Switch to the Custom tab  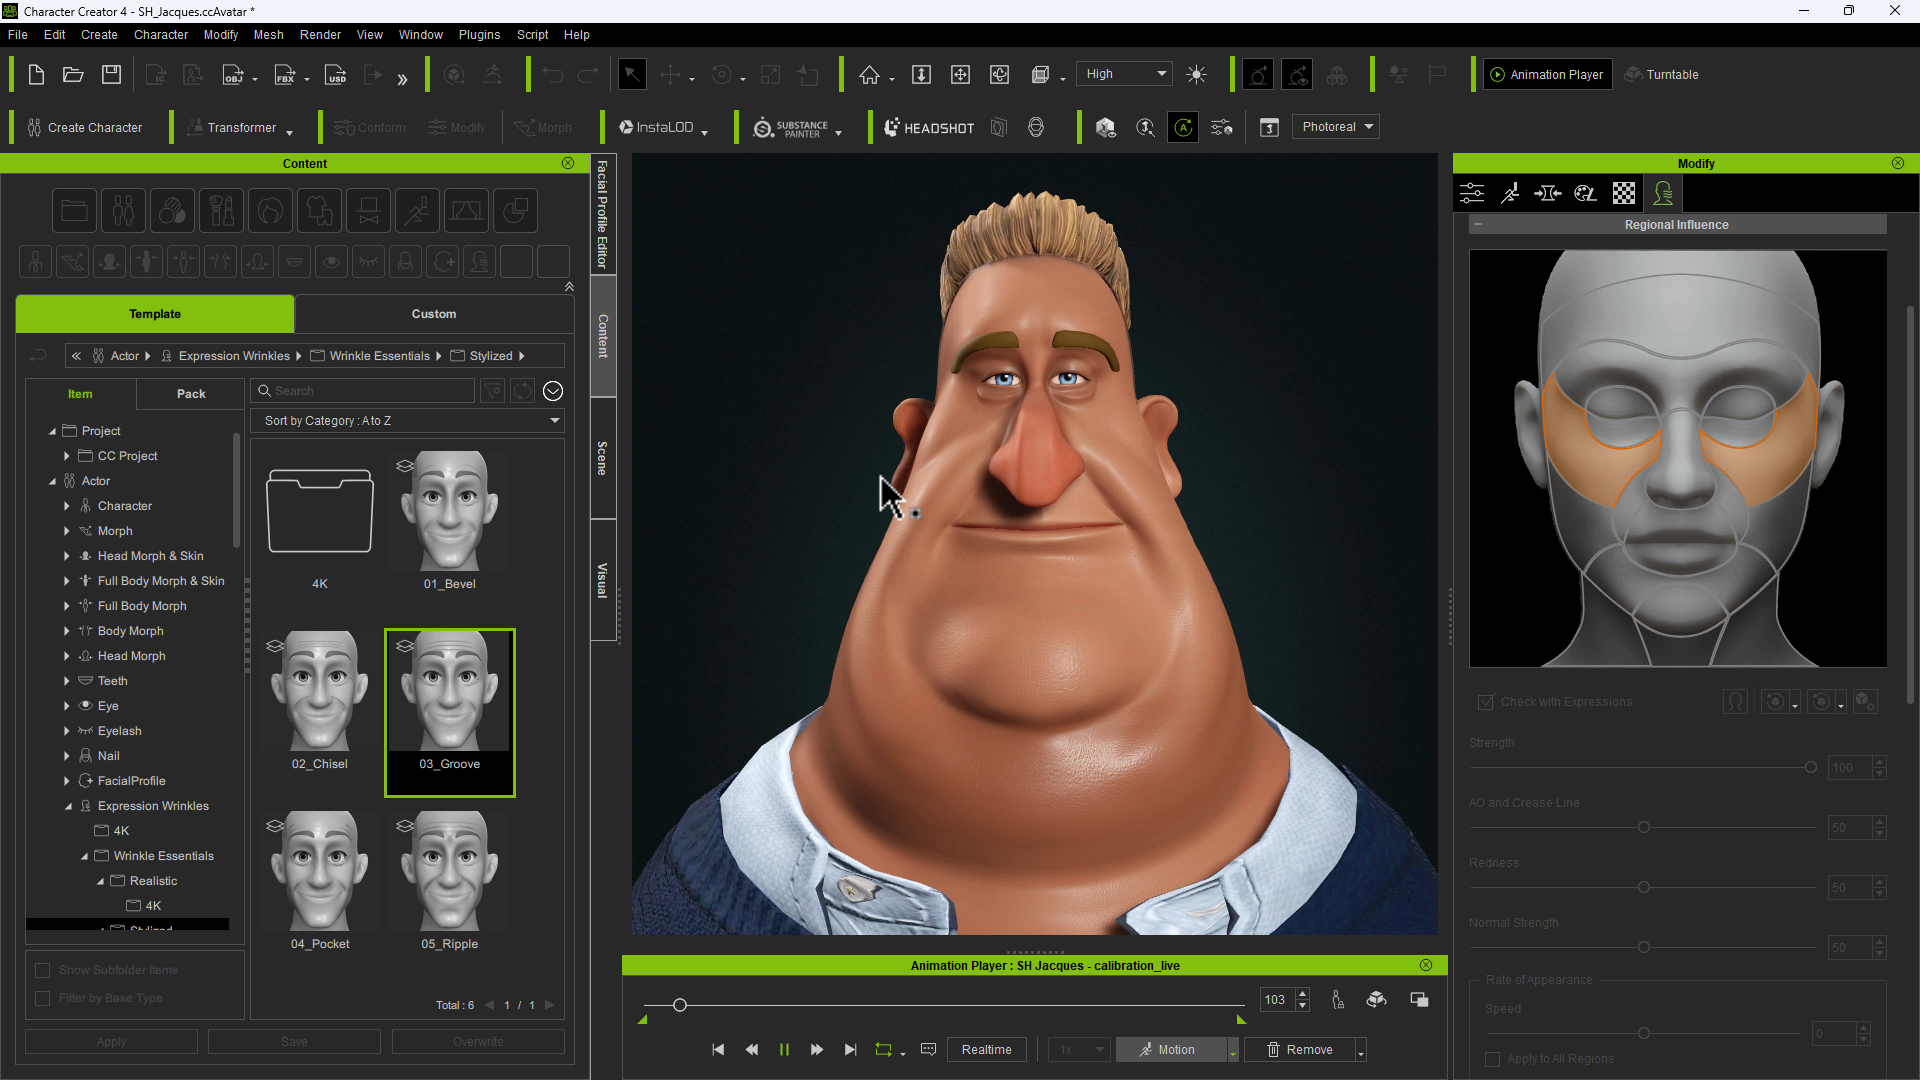[434, 314]
